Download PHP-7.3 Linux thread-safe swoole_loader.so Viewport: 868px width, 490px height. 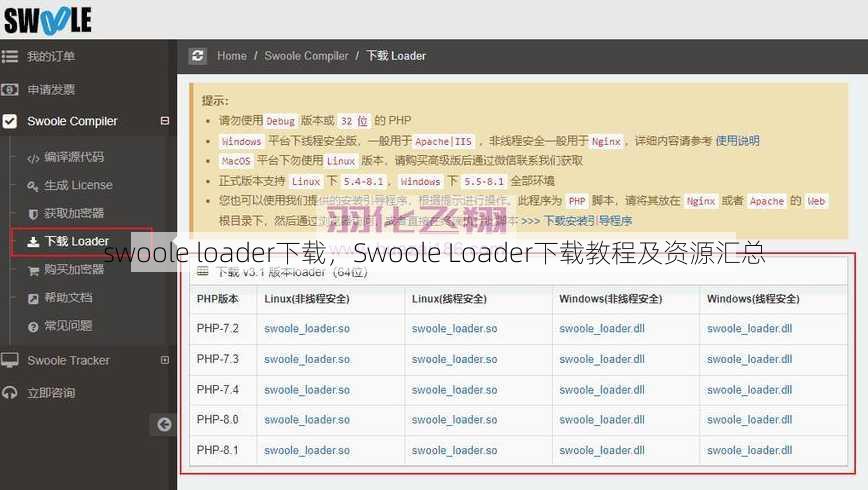(454, 359)
